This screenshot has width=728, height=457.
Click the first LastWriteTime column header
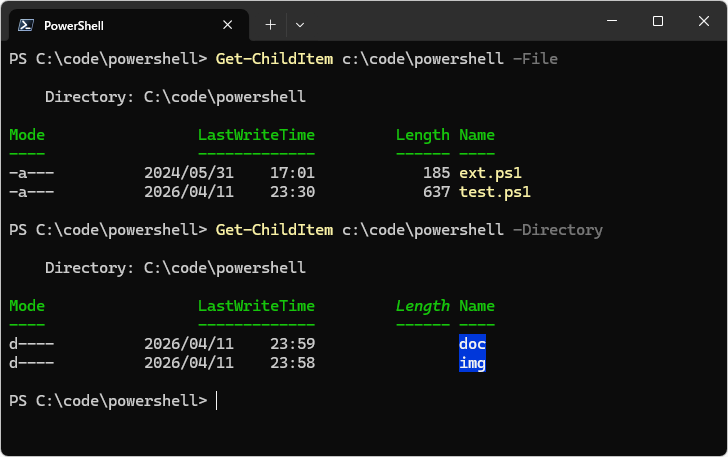point(256,135)
